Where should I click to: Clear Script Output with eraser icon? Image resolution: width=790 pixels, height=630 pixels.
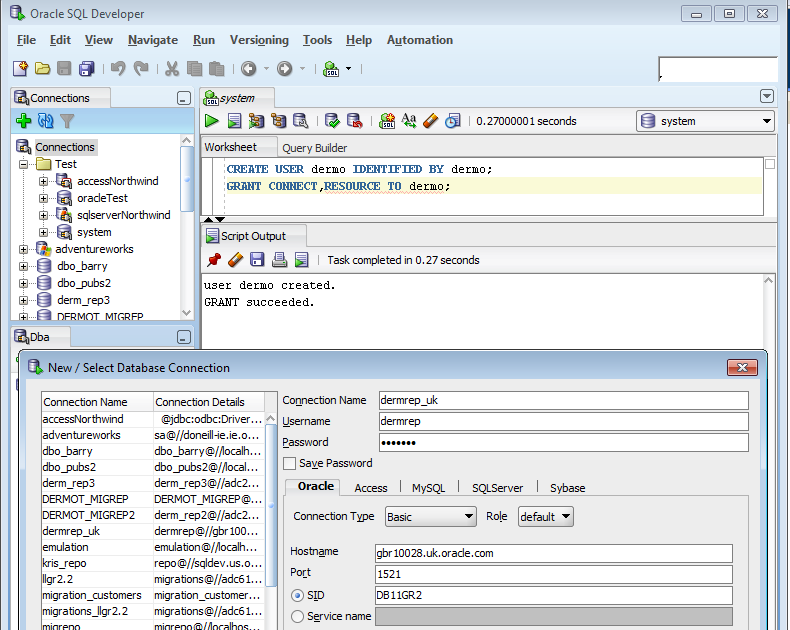point(235,260)
